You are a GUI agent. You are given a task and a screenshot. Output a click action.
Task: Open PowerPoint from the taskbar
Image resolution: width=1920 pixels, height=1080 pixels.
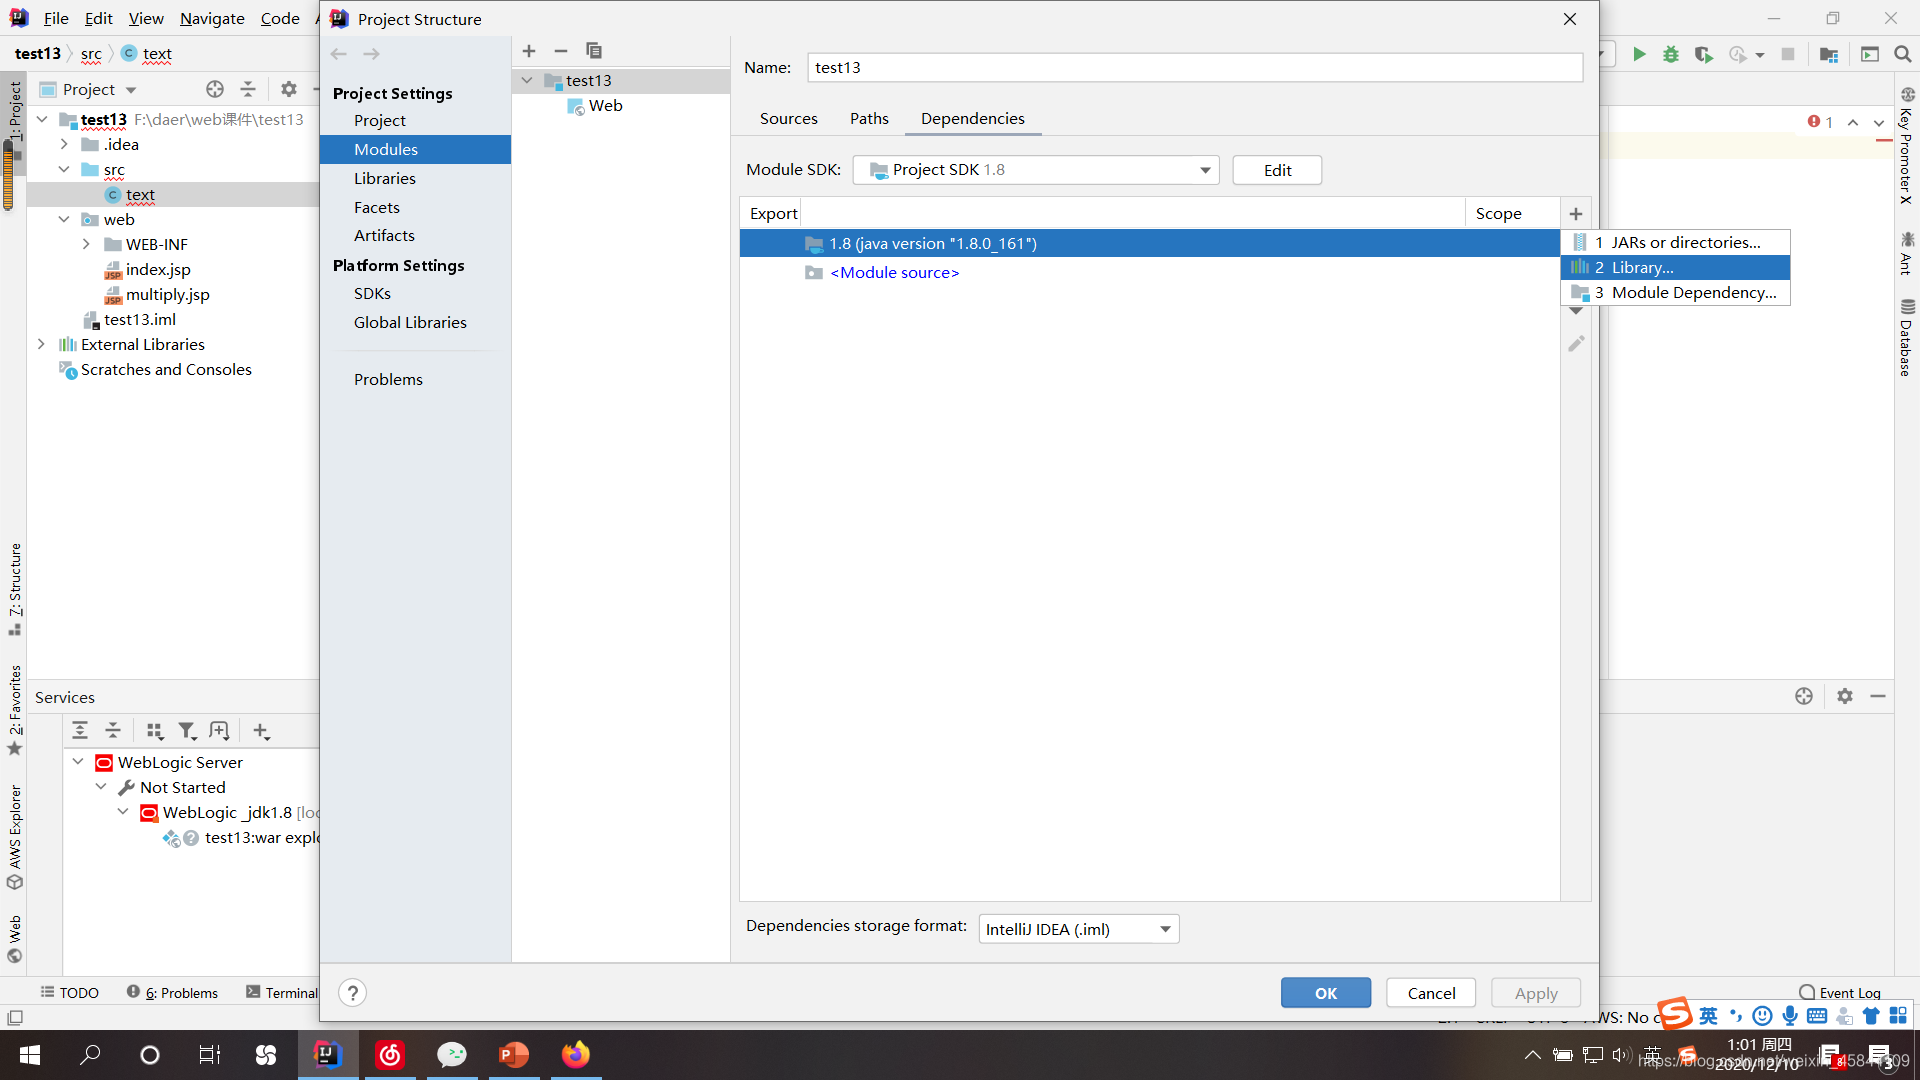point(513,1054)
